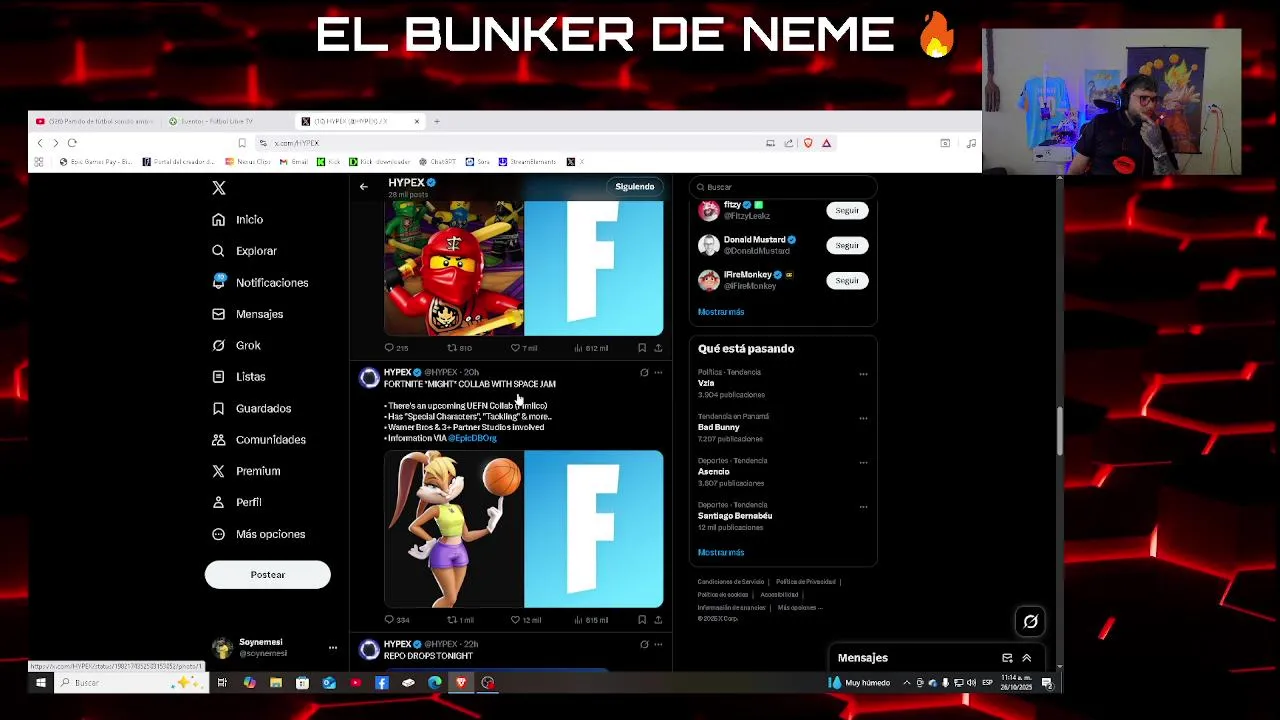Reload the page in the browser
1280x720 pixels.
[x=72, y=143]
